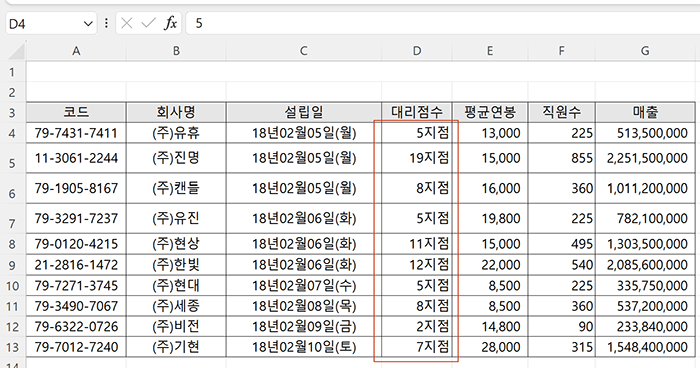700x368 pixels.
Task: Click the (주)진명 company cell
Action: [x=176, y=158]
